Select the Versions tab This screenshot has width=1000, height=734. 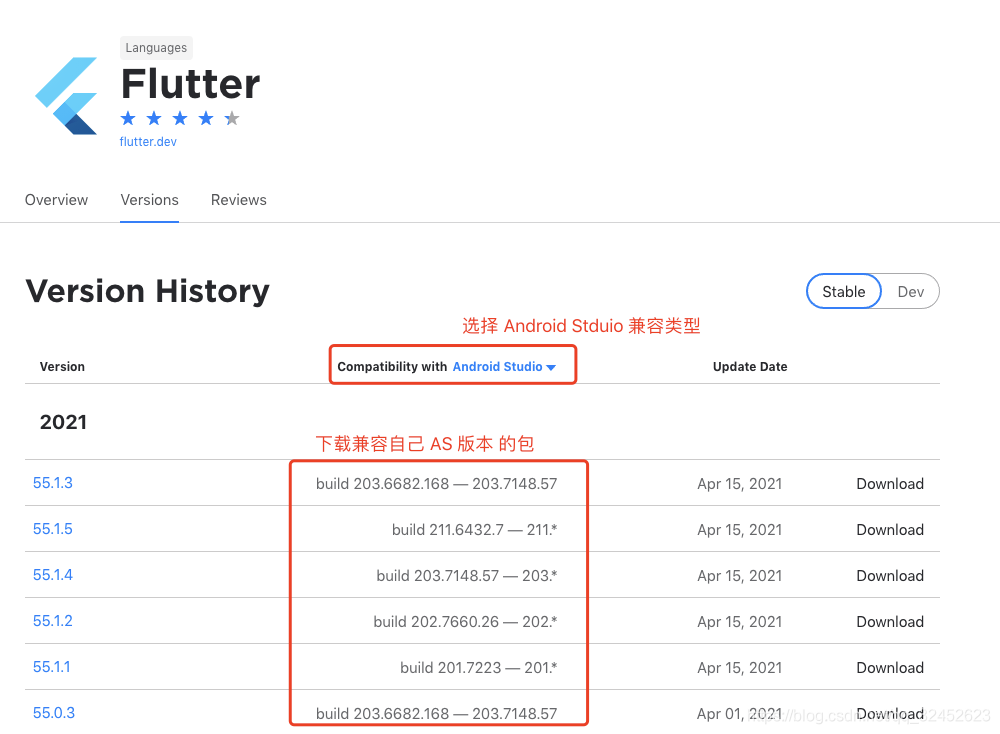149,200
